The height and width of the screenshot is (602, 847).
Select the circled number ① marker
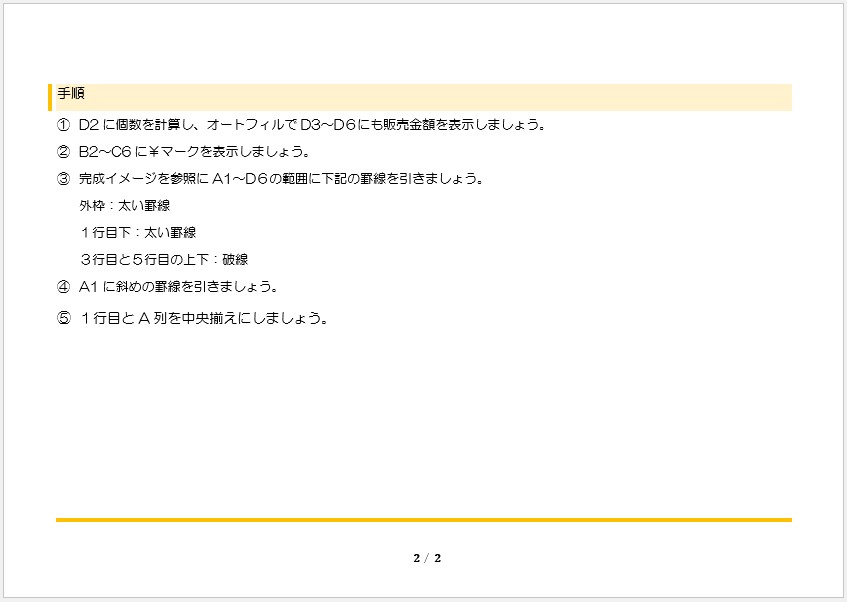(x=64, y=125)
